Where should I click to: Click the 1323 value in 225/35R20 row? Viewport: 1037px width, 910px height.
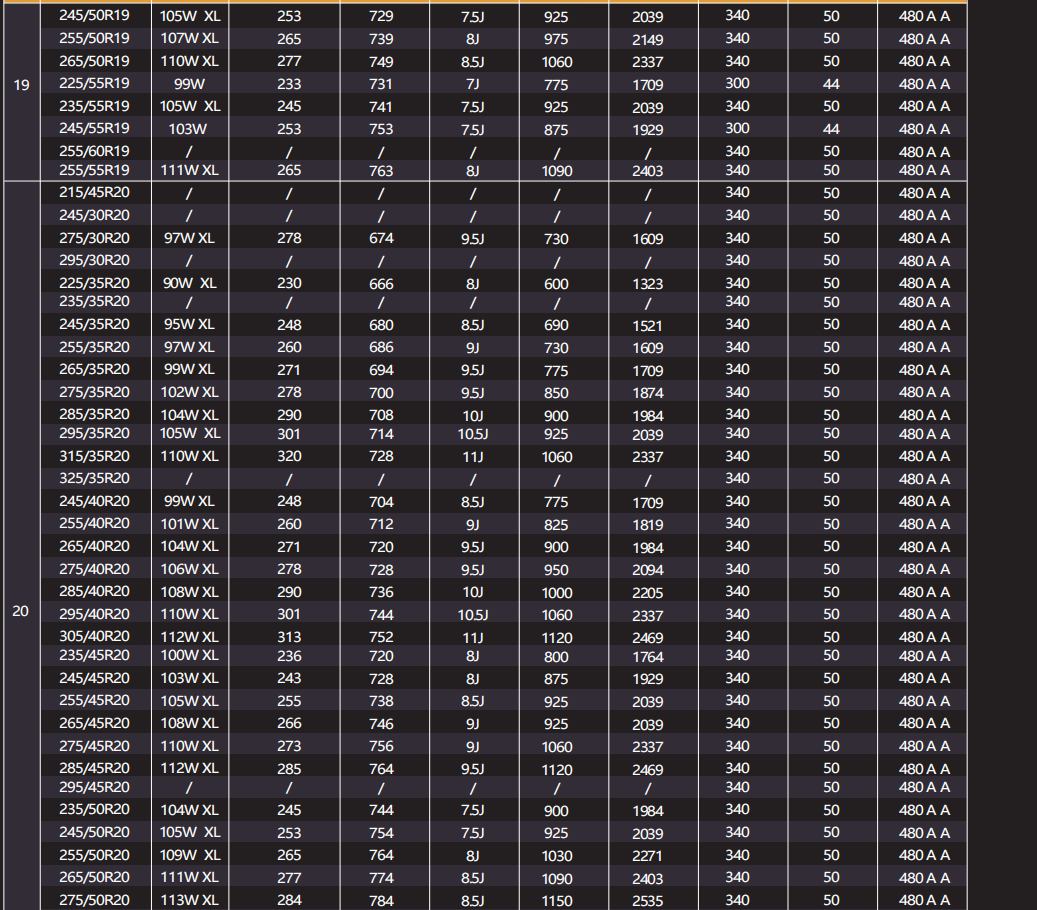tap(647, 284)
